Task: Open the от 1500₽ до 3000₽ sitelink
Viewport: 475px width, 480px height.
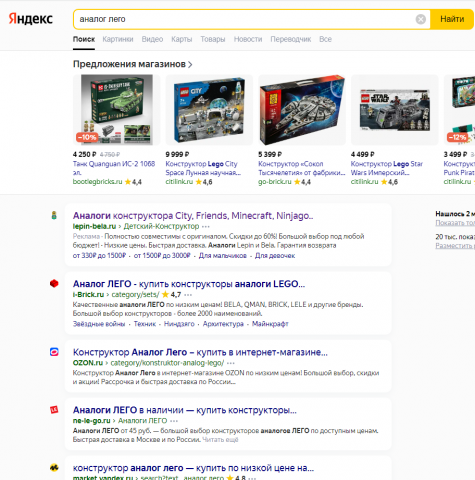Action: click(162, 256)
